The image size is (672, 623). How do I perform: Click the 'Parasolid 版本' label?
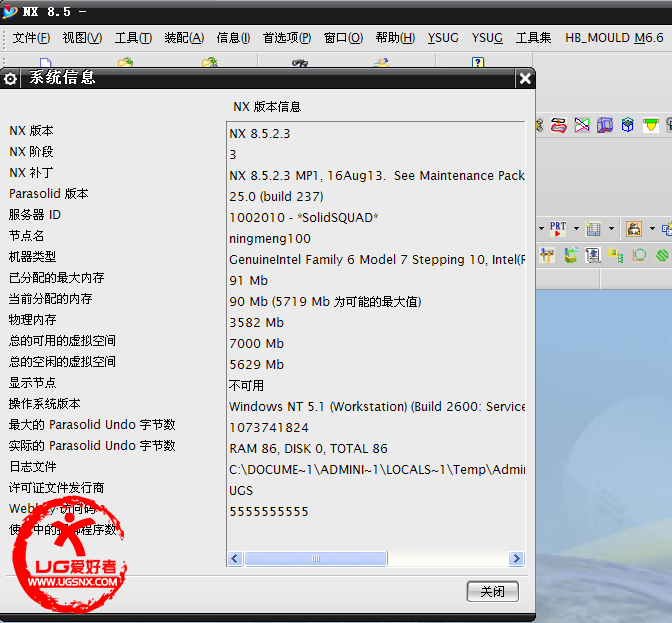tap(48, 194)
